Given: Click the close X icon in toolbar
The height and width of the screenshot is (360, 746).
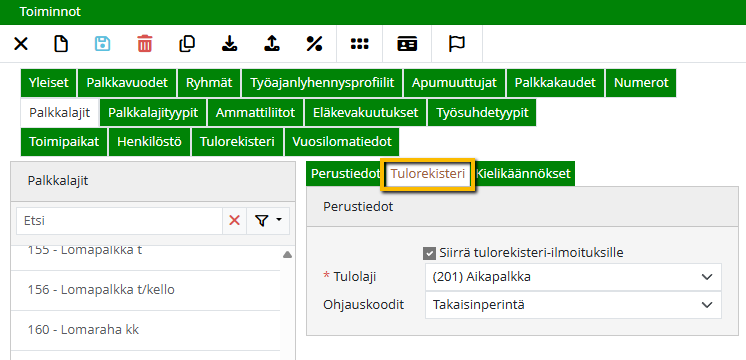Looking at the screenshot, I should click(20, 44).
